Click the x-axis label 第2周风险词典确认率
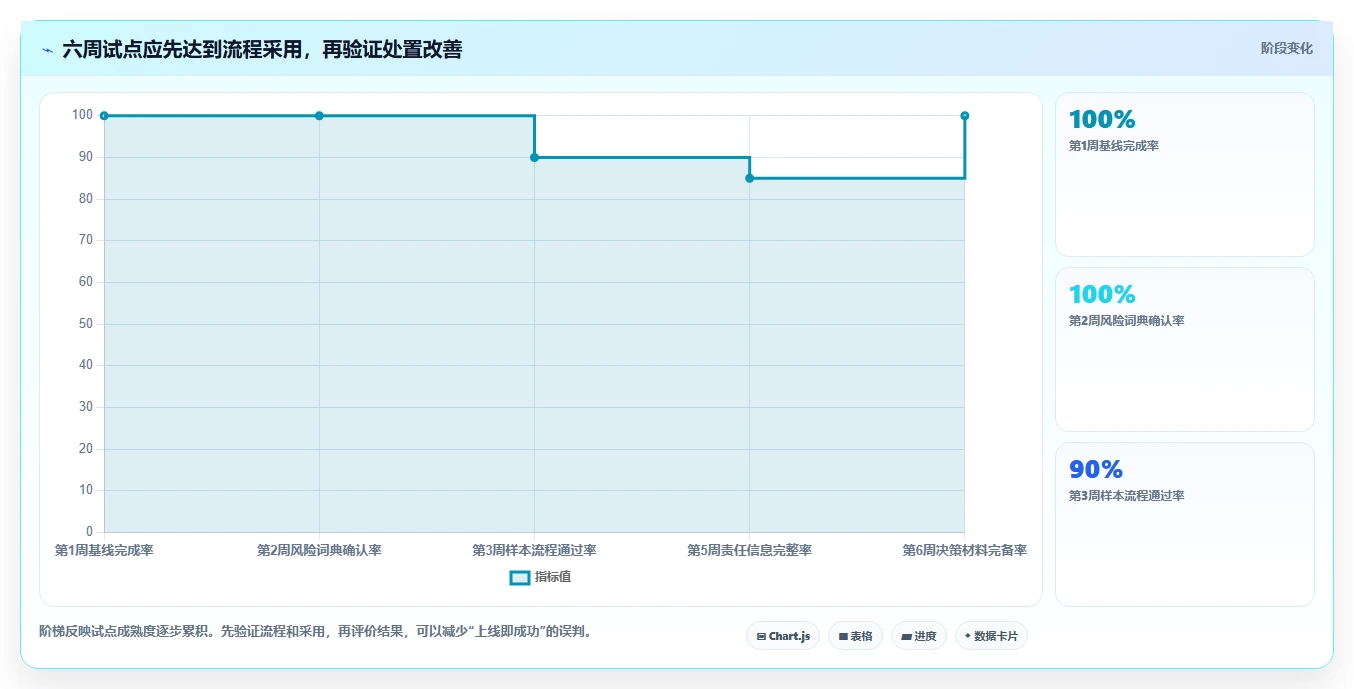The image size is (1354, 689). (319, 551)
